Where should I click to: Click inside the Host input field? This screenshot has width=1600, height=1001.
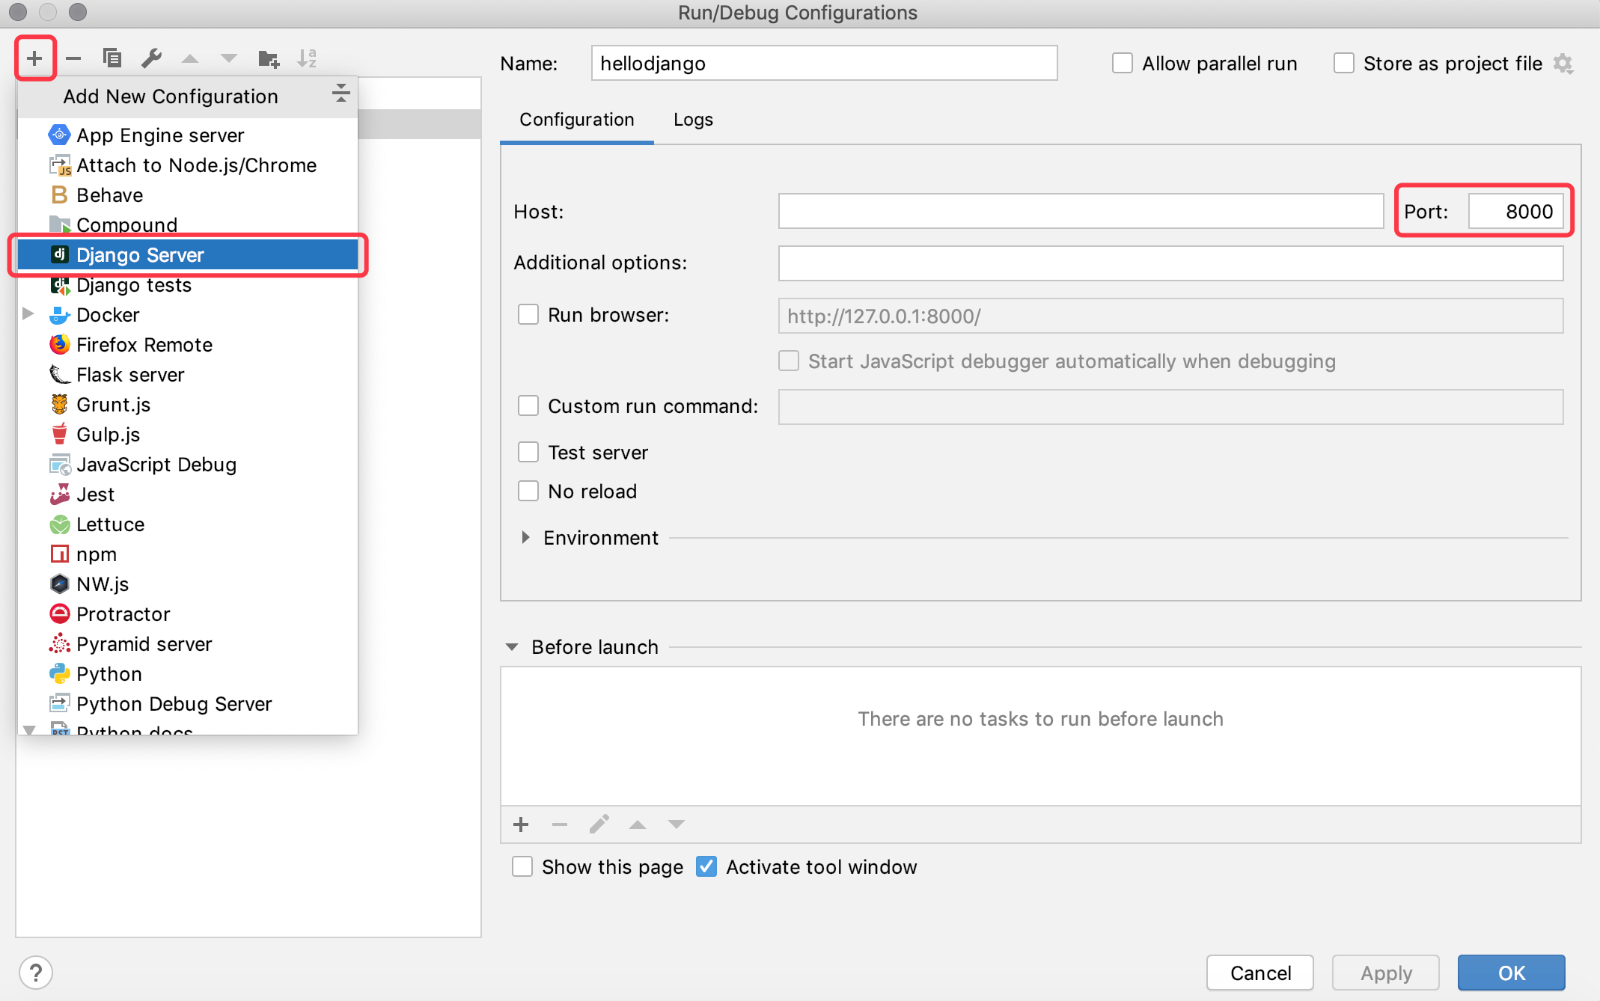tap(1080, 212)
